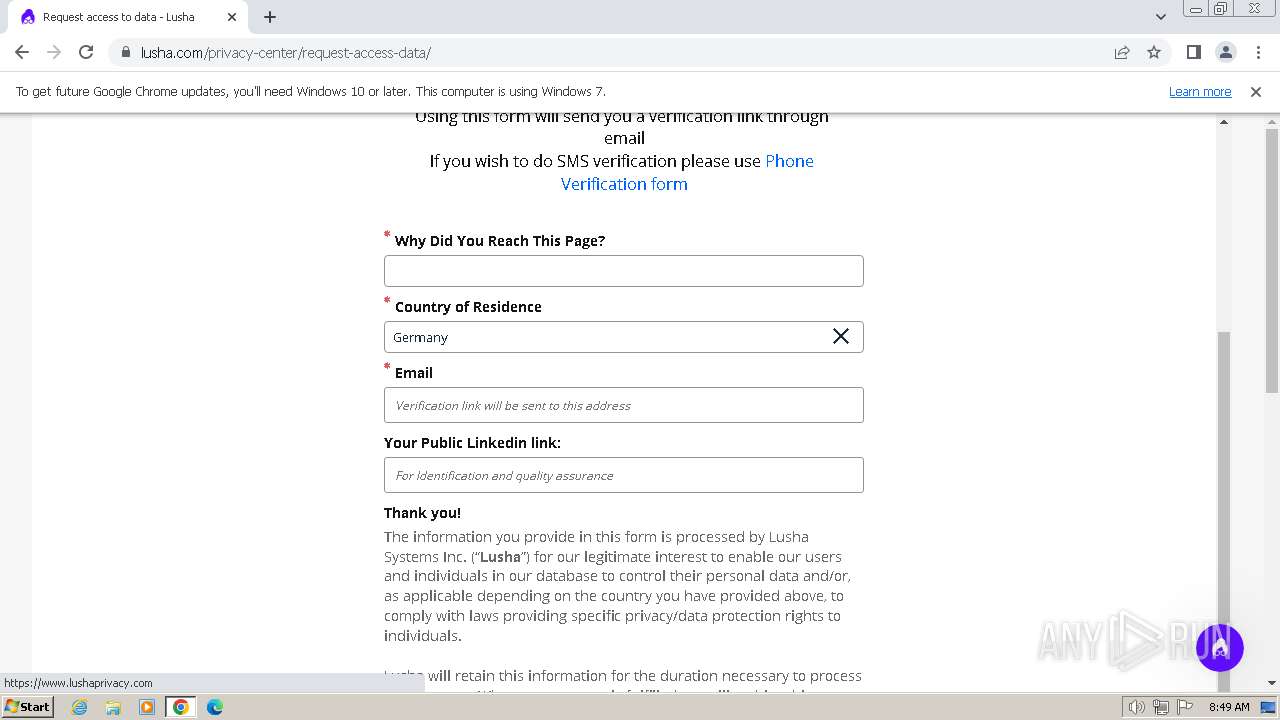Open Action Center flag in tray
Image resolution: width=1280 pixels, height=720 pixels.
tap(1185, 707)
